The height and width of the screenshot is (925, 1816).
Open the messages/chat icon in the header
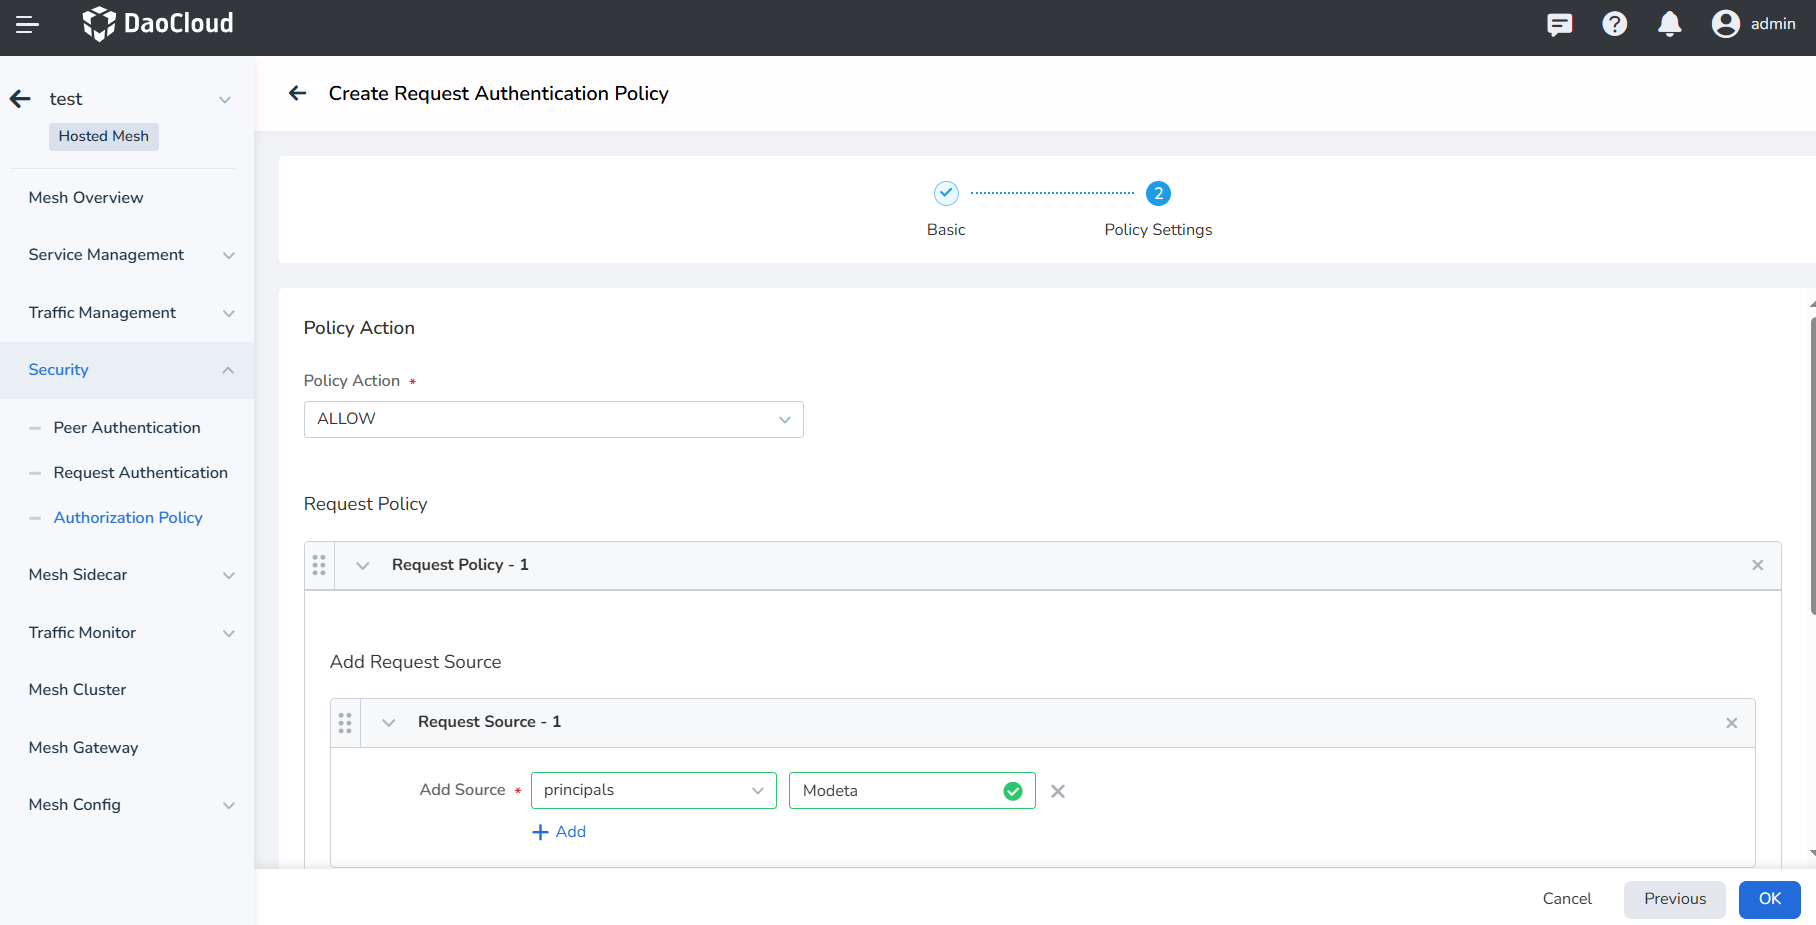(1559, 24)
